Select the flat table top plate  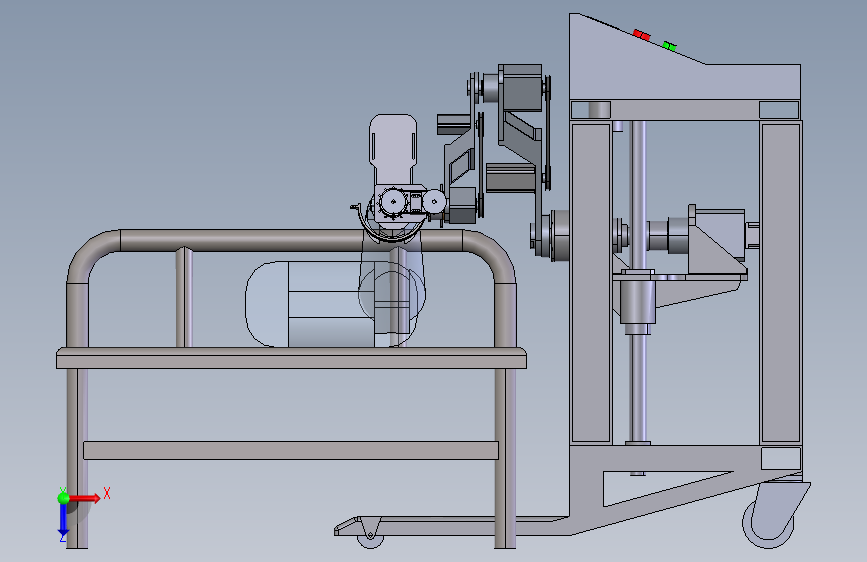point(291,358)
